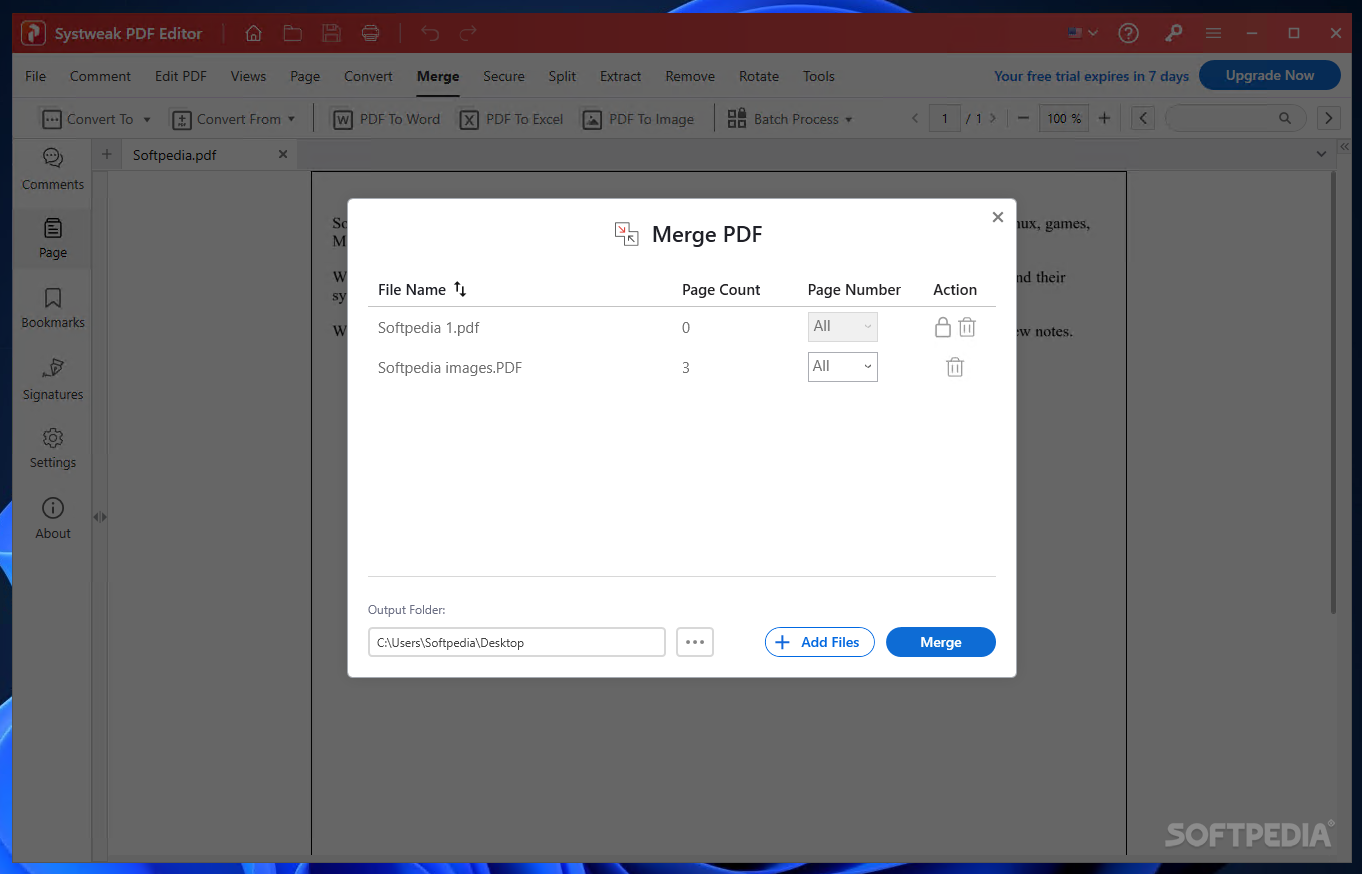Open the help question mark icon
Screen dimensions: 1362x874
click(x=1129, y=33)
